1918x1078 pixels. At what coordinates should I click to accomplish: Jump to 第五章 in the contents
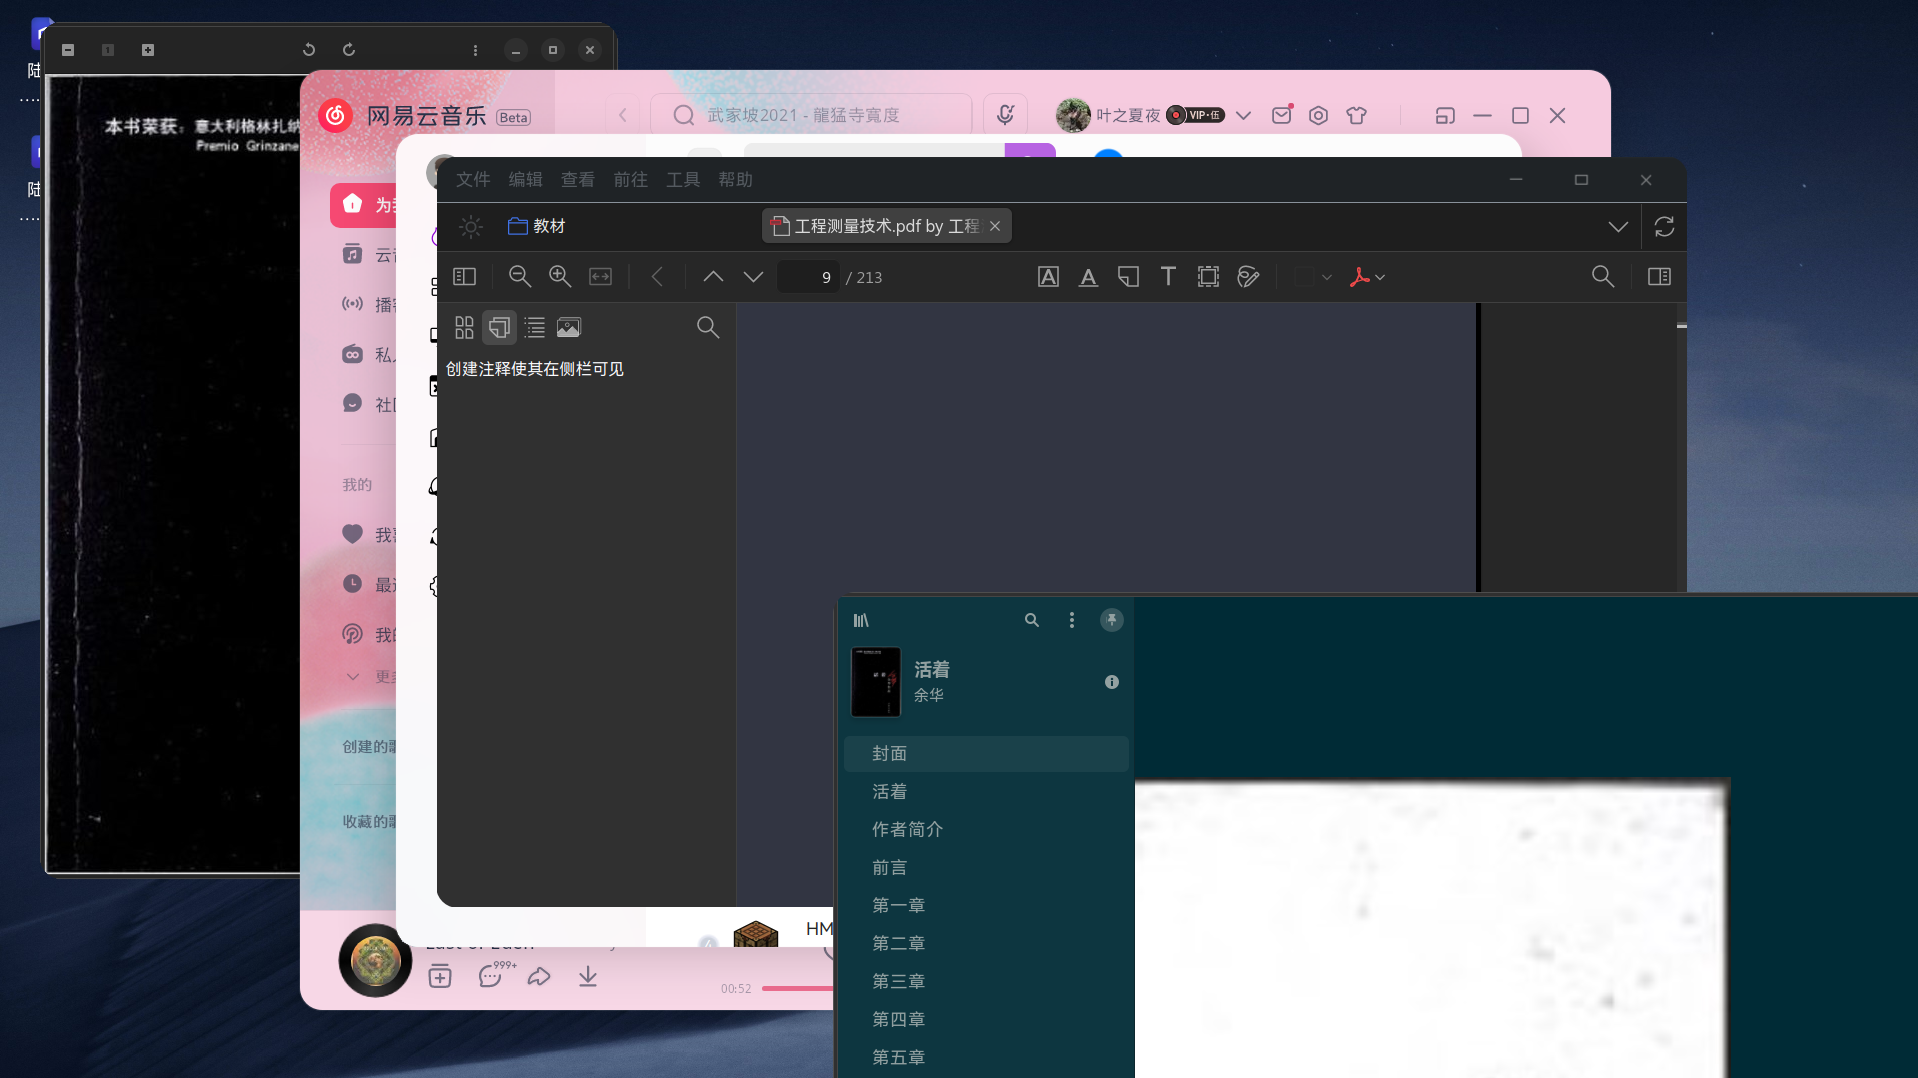(x=986, y=1058)
